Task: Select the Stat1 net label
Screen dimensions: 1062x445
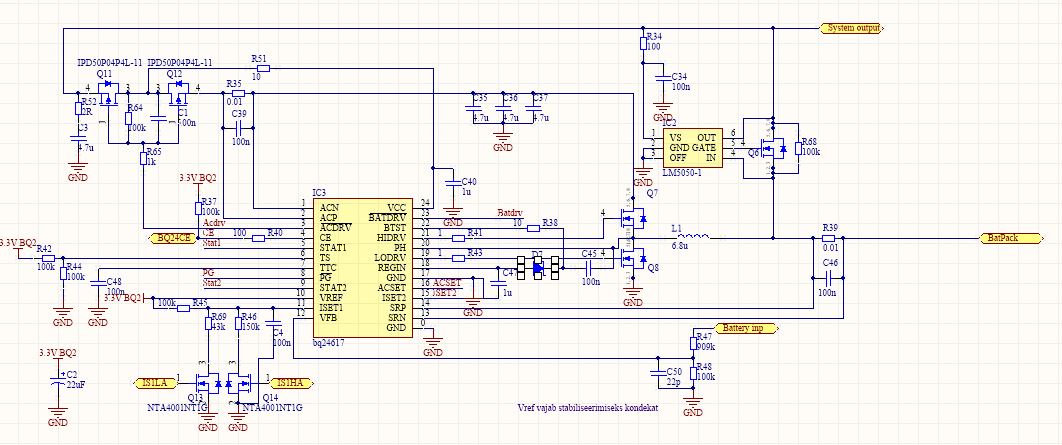Action: click(213, 242)
